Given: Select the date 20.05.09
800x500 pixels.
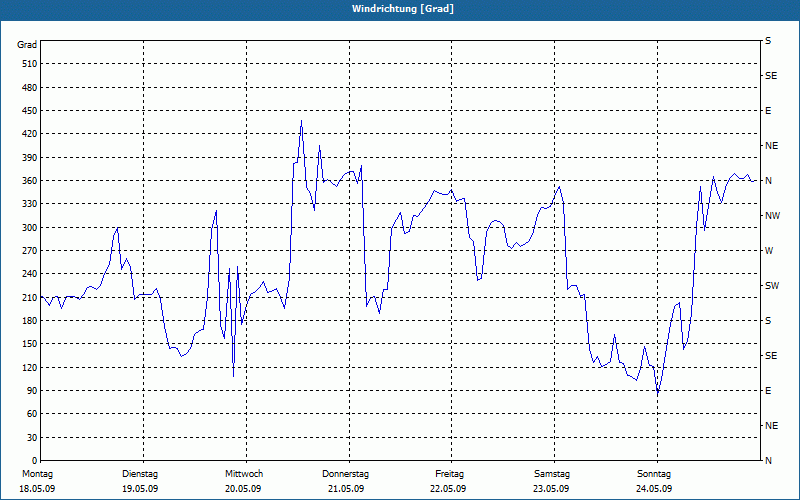Looking at the screenshot, I should [243, 489].
